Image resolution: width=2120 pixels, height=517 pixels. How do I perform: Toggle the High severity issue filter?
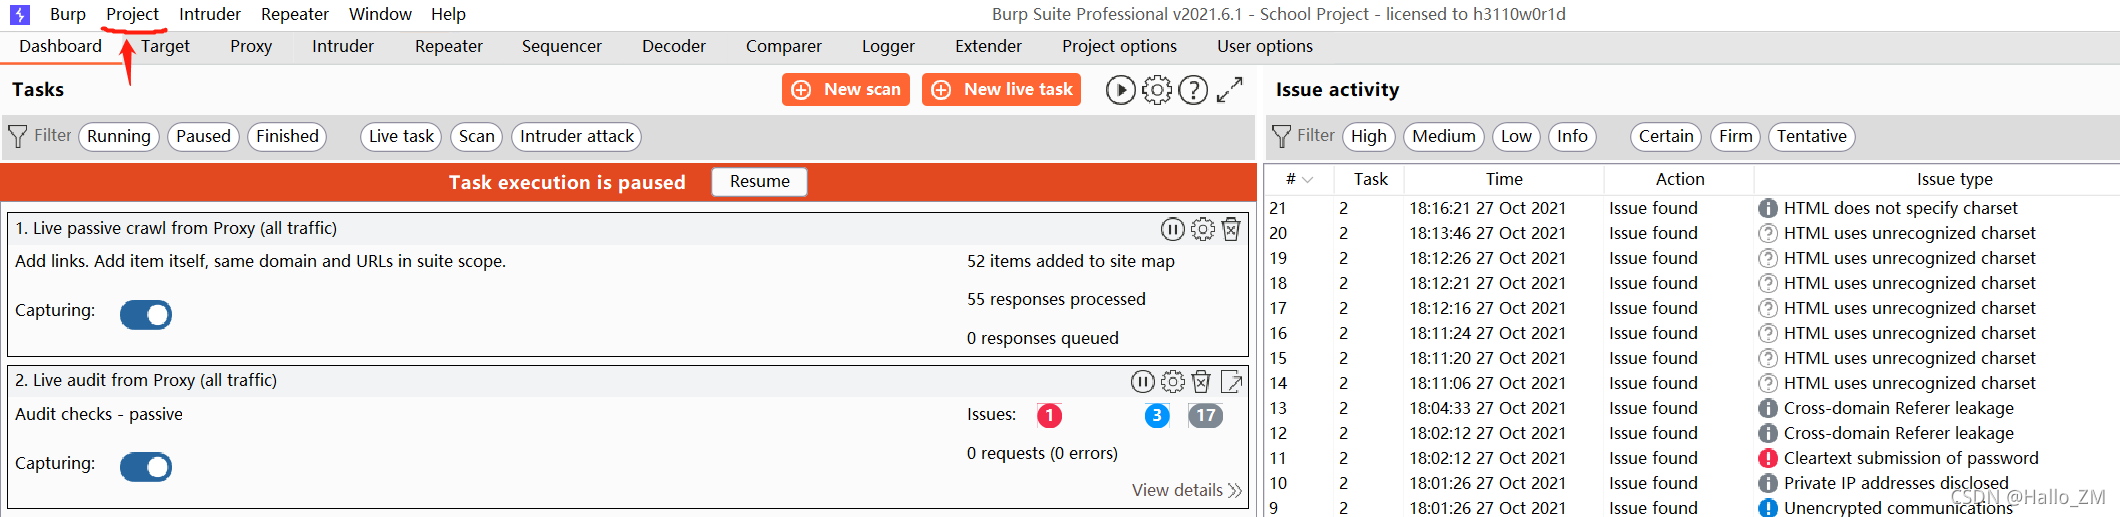pos(1369,136)
